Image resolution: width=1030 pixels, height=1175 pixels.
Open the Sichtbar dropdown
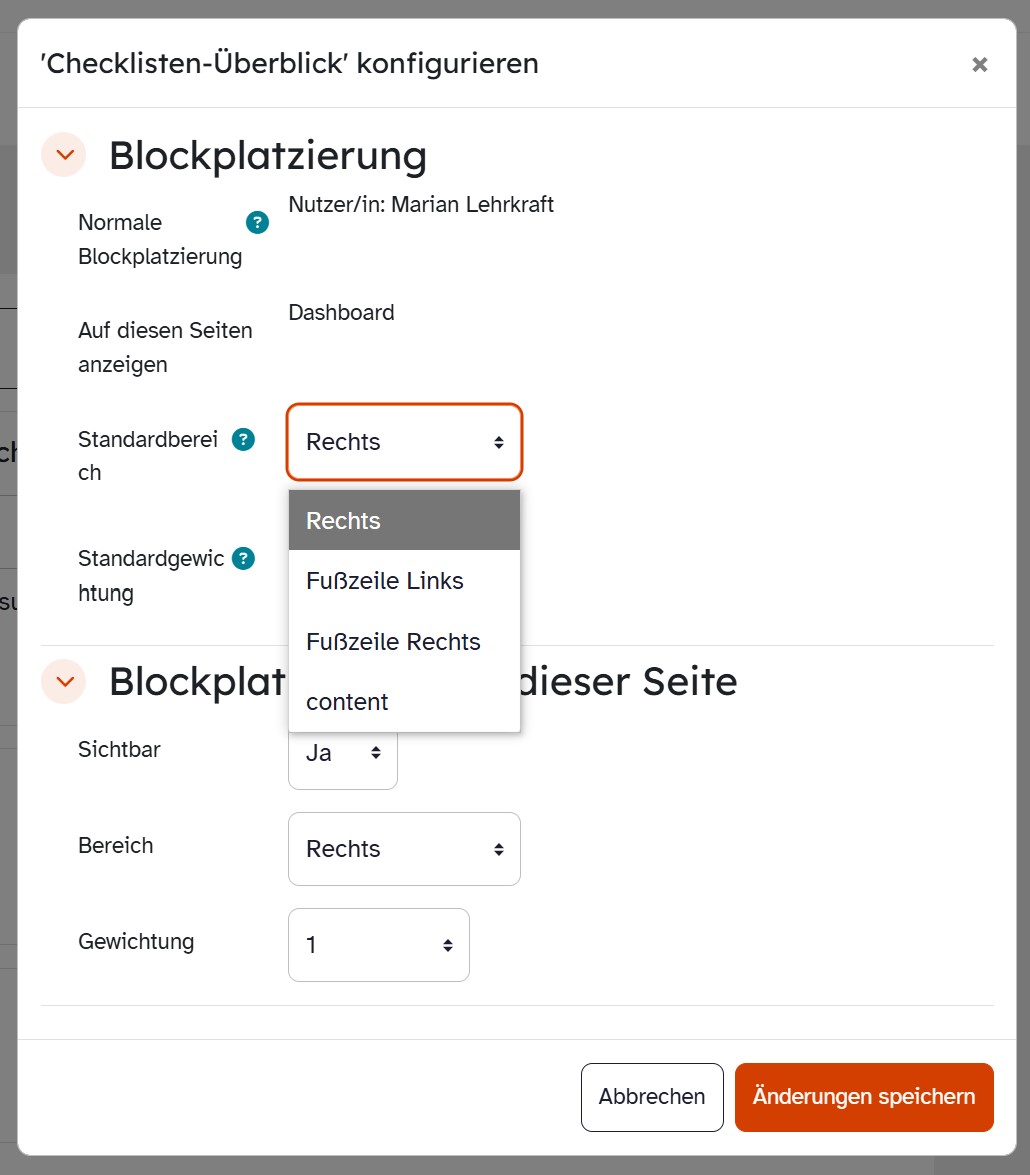point(343,753)
